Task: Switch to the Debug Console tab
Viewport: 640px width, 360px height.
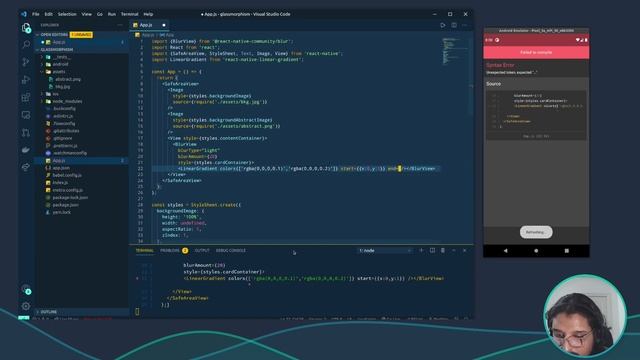Action: tap(231, 250)
